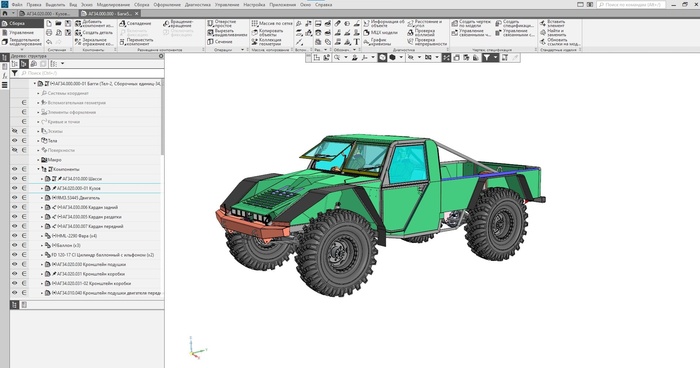Show the hidden Эскизы group via eye icon
700x368 pixels.
(x=14, y=131)
